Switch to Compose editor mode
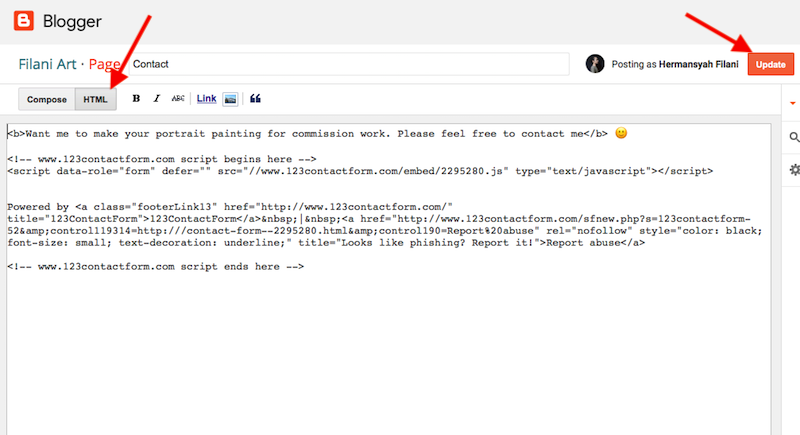Screen dimensions: 800x435 [x=47, y=99]
